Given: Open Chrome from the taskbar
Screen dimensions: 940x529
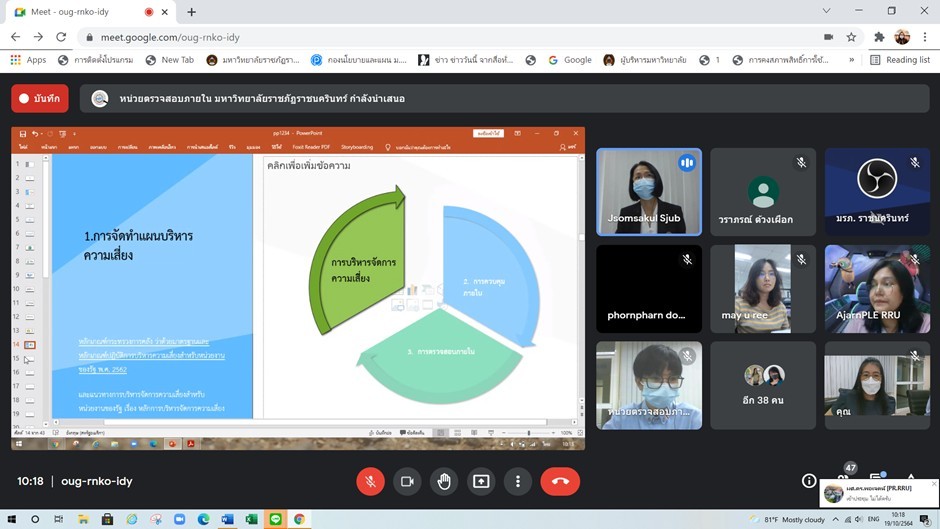Looking at the screenshot, I should [x=299, y=519].
